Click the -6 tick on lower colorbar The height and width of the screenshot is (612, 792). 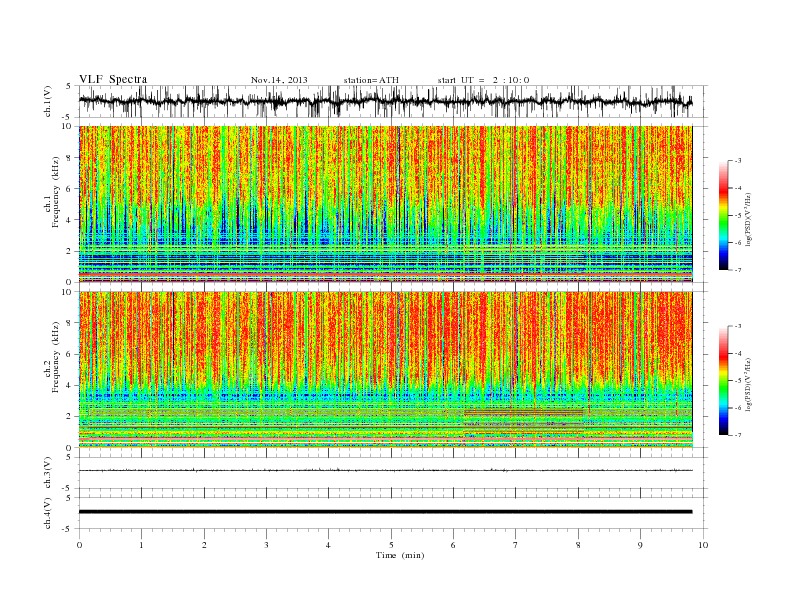[x=738, y=408]
